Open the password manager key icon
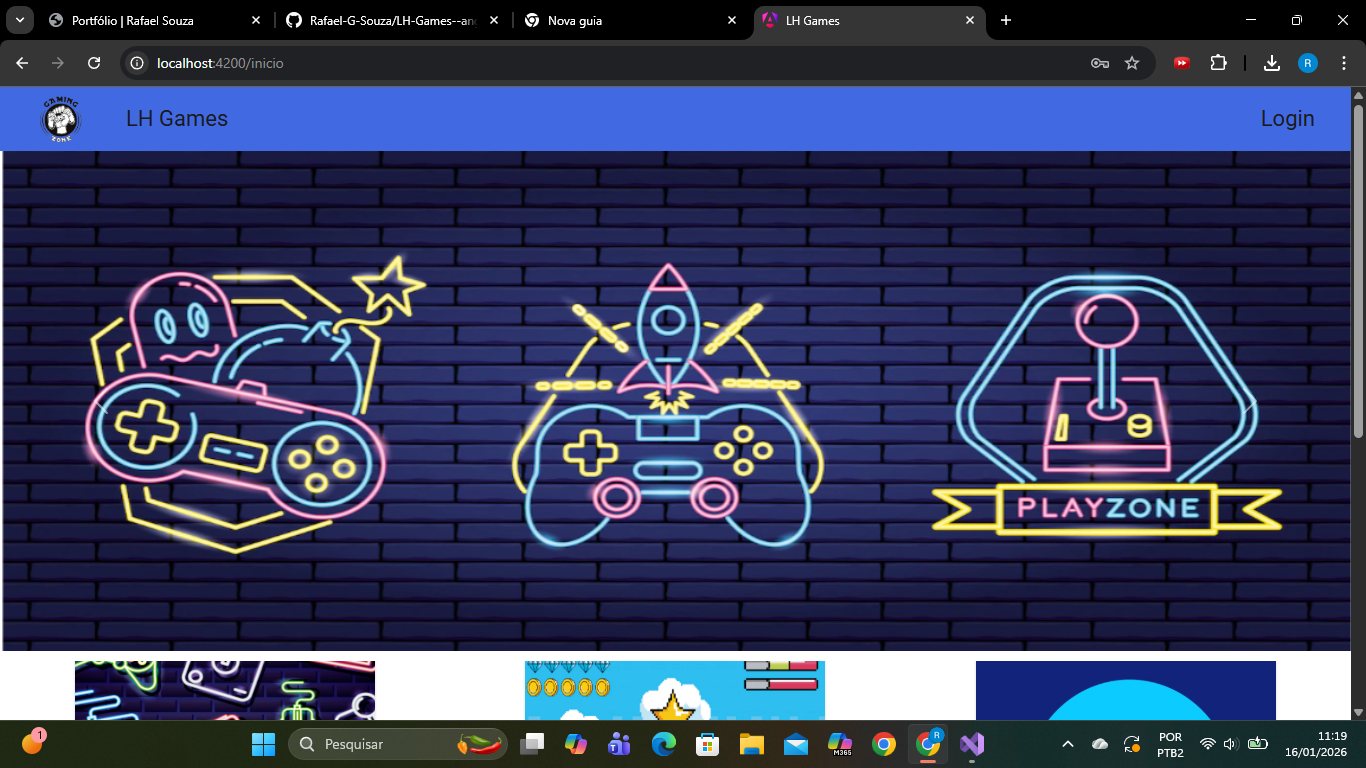Image resolution: width=1366 pixels, height=768 pixels. (x=1099, y=62)
